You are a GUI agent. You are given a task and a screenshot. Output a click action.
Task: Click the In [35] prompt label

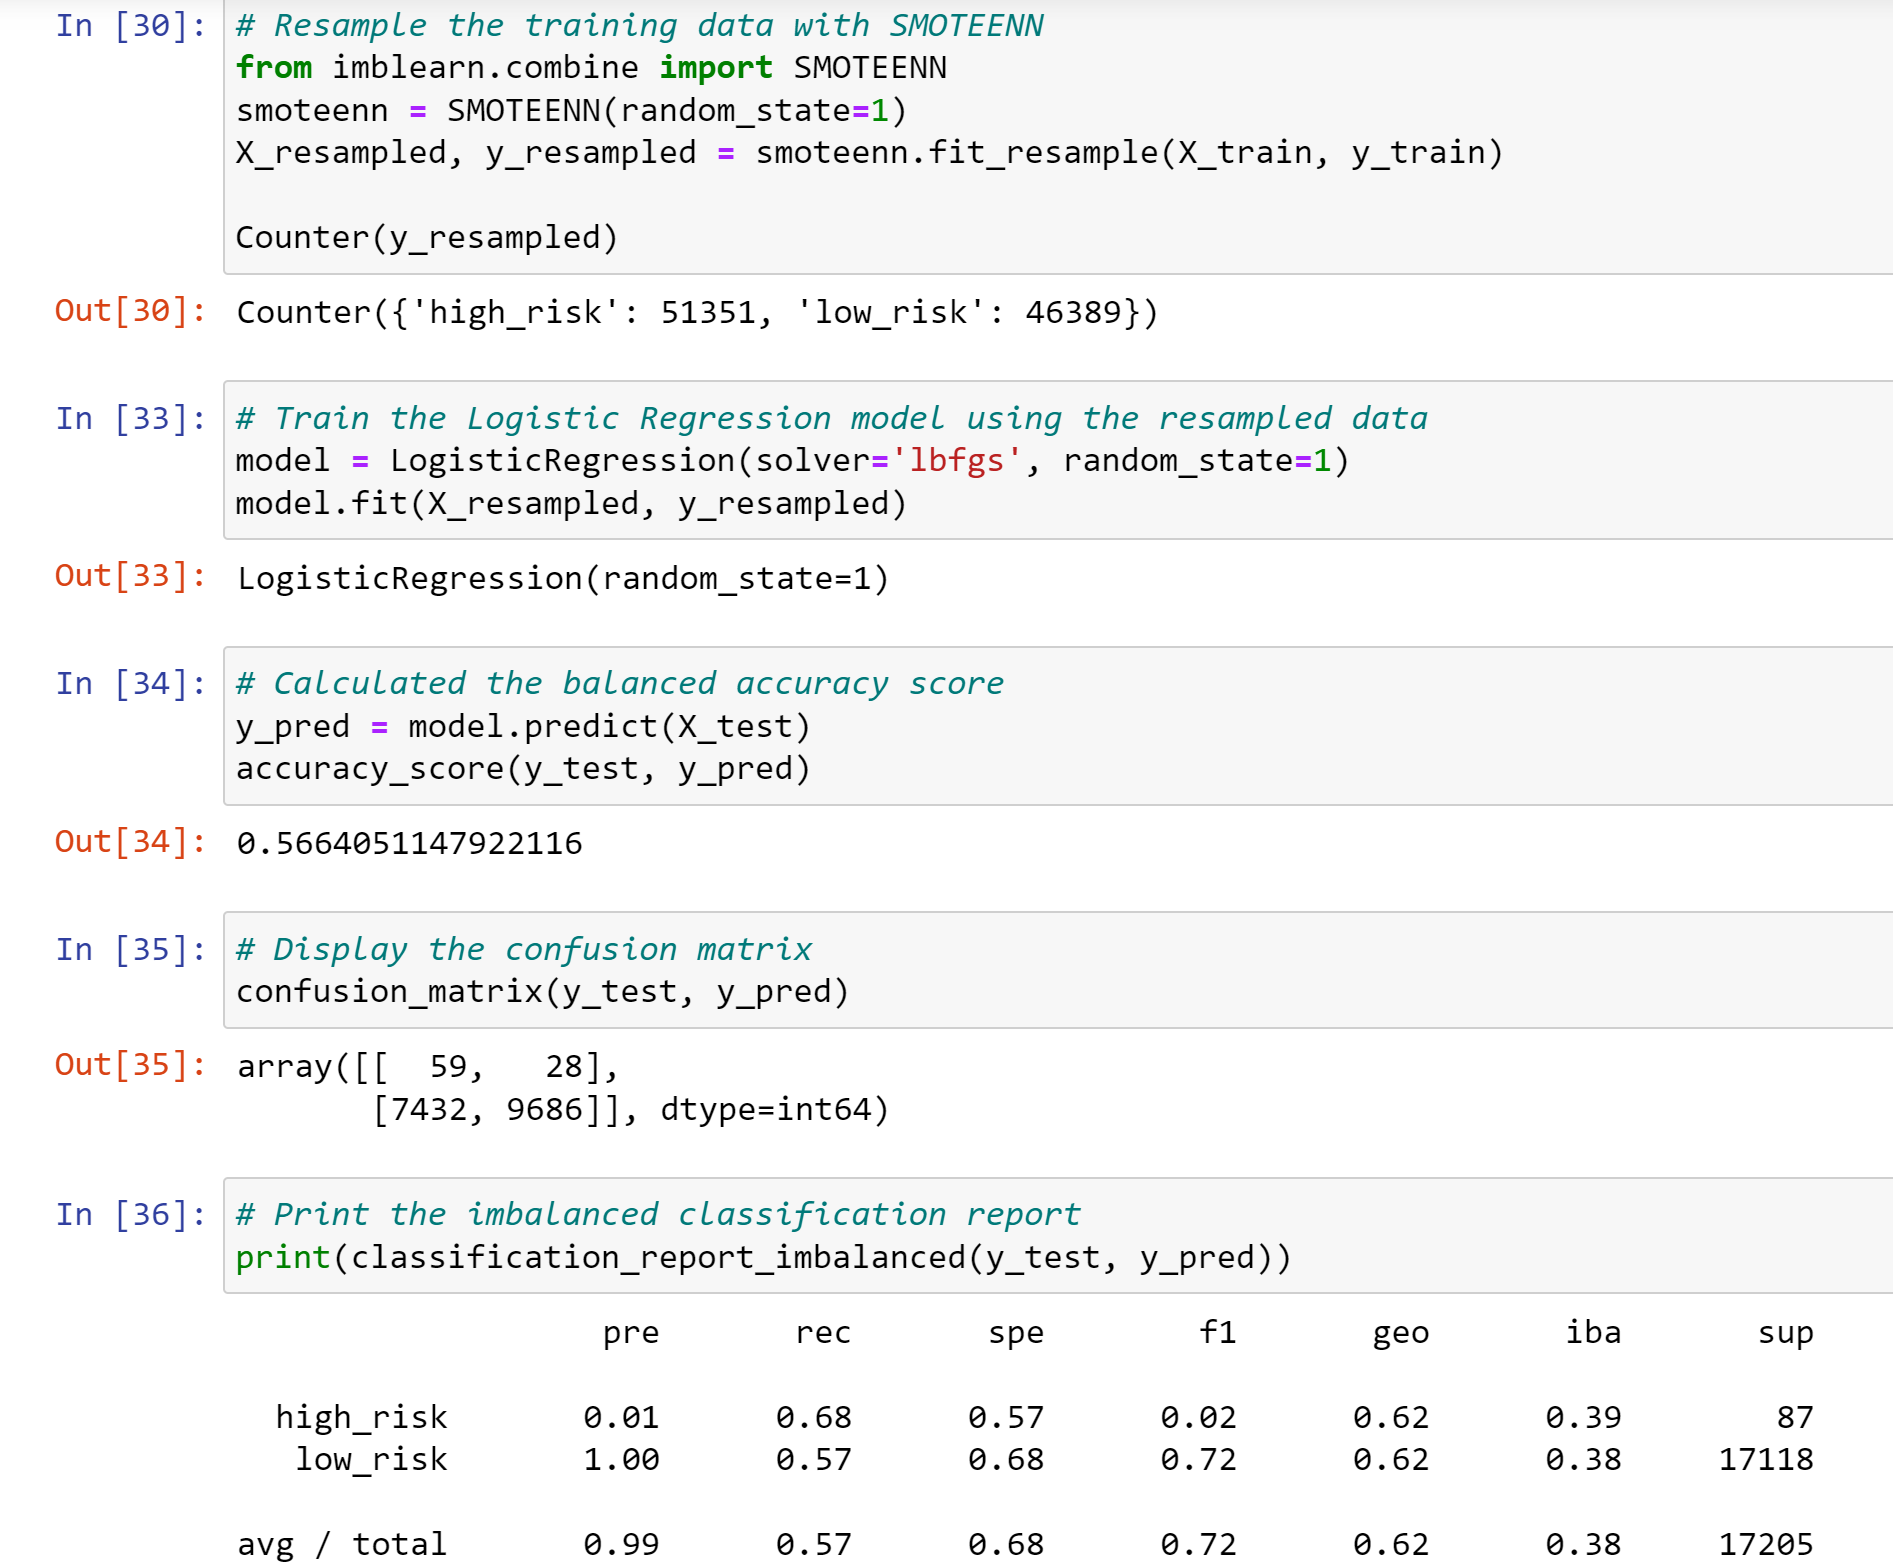(x=131, y=949)
